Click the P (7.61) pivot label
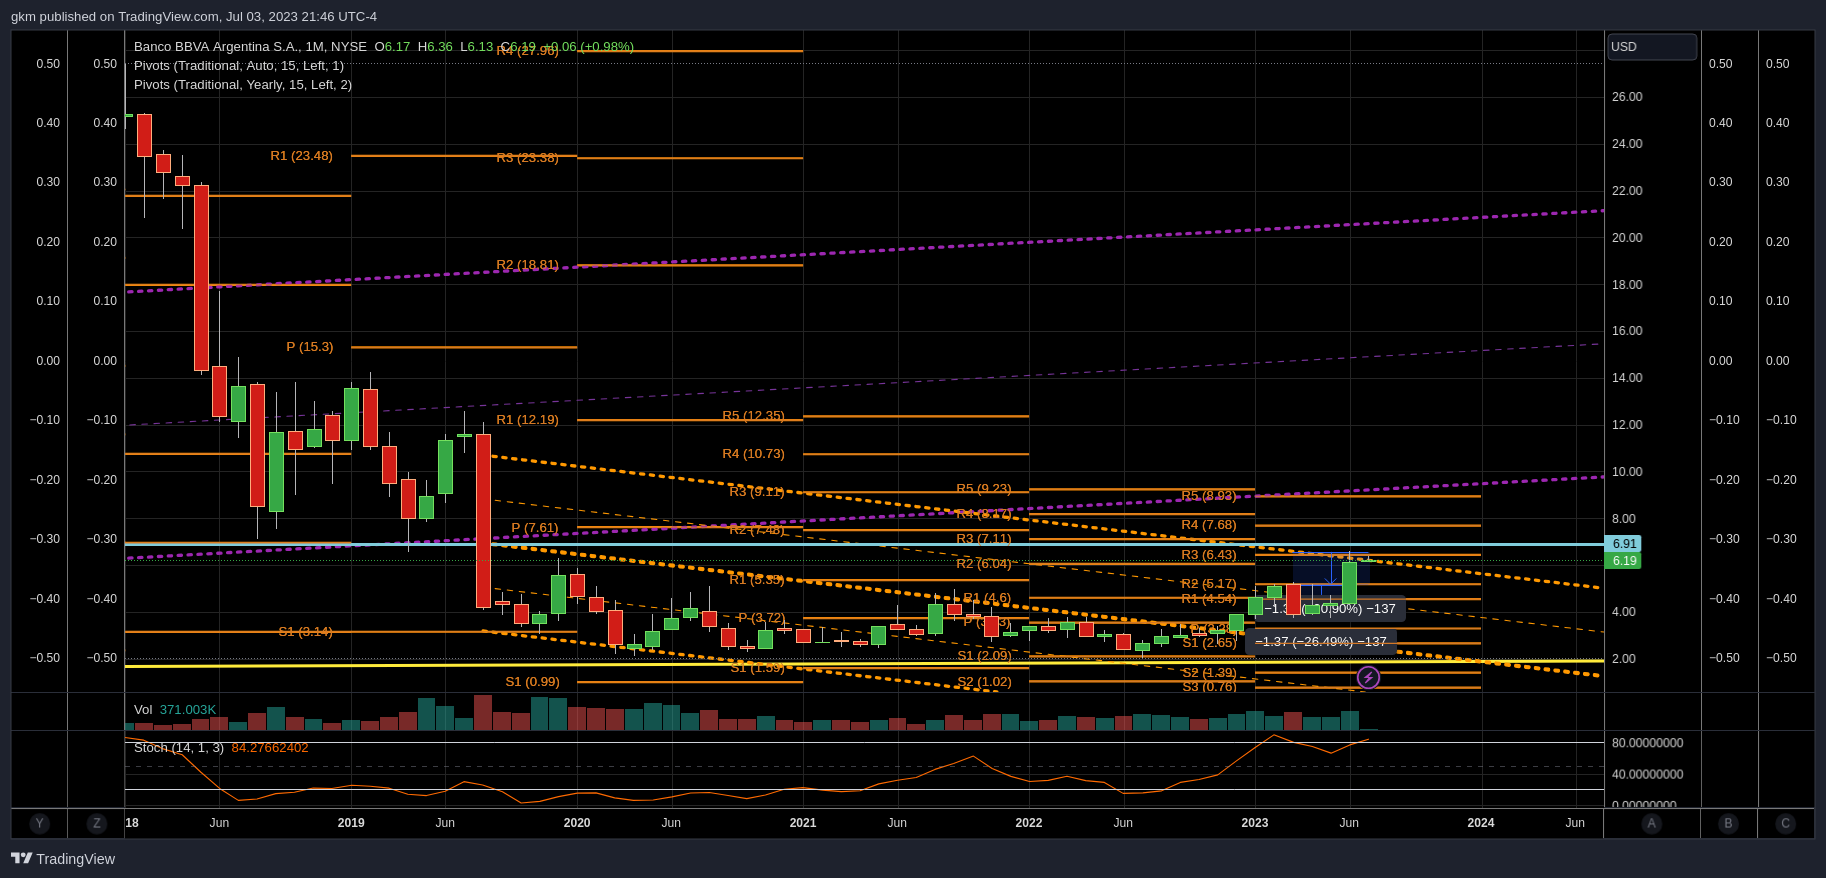The width and height of the screenshot is (1826, 878). 535,528
